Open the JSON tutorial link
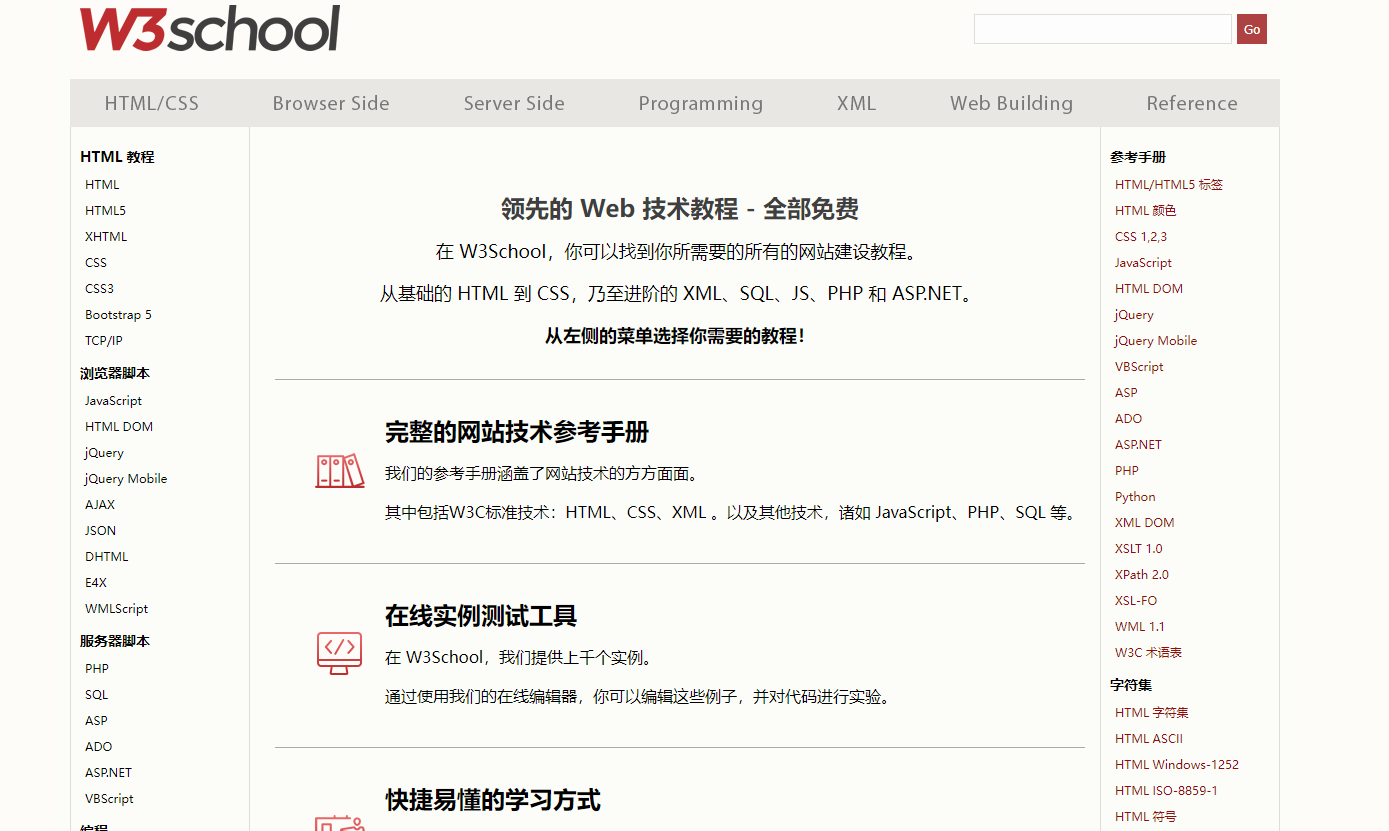 [x=100, y=531]
